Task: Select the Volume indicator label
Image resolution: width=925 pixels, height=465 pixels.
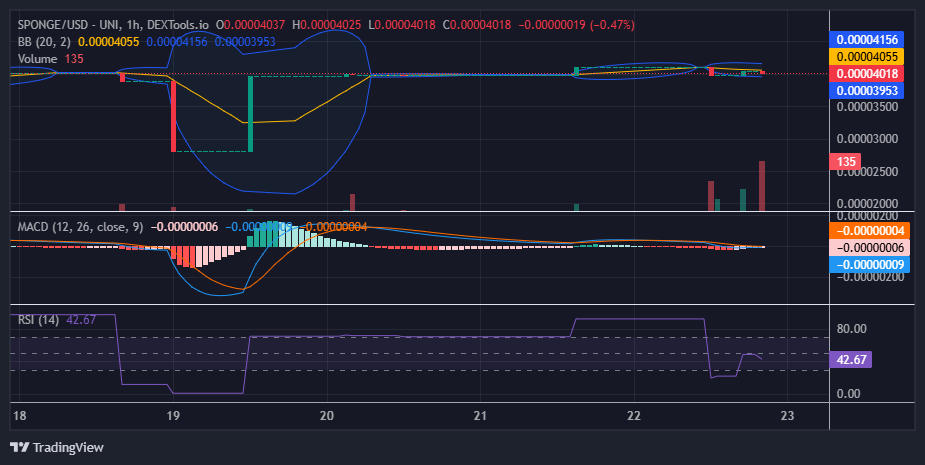Action: pos(37,58)
